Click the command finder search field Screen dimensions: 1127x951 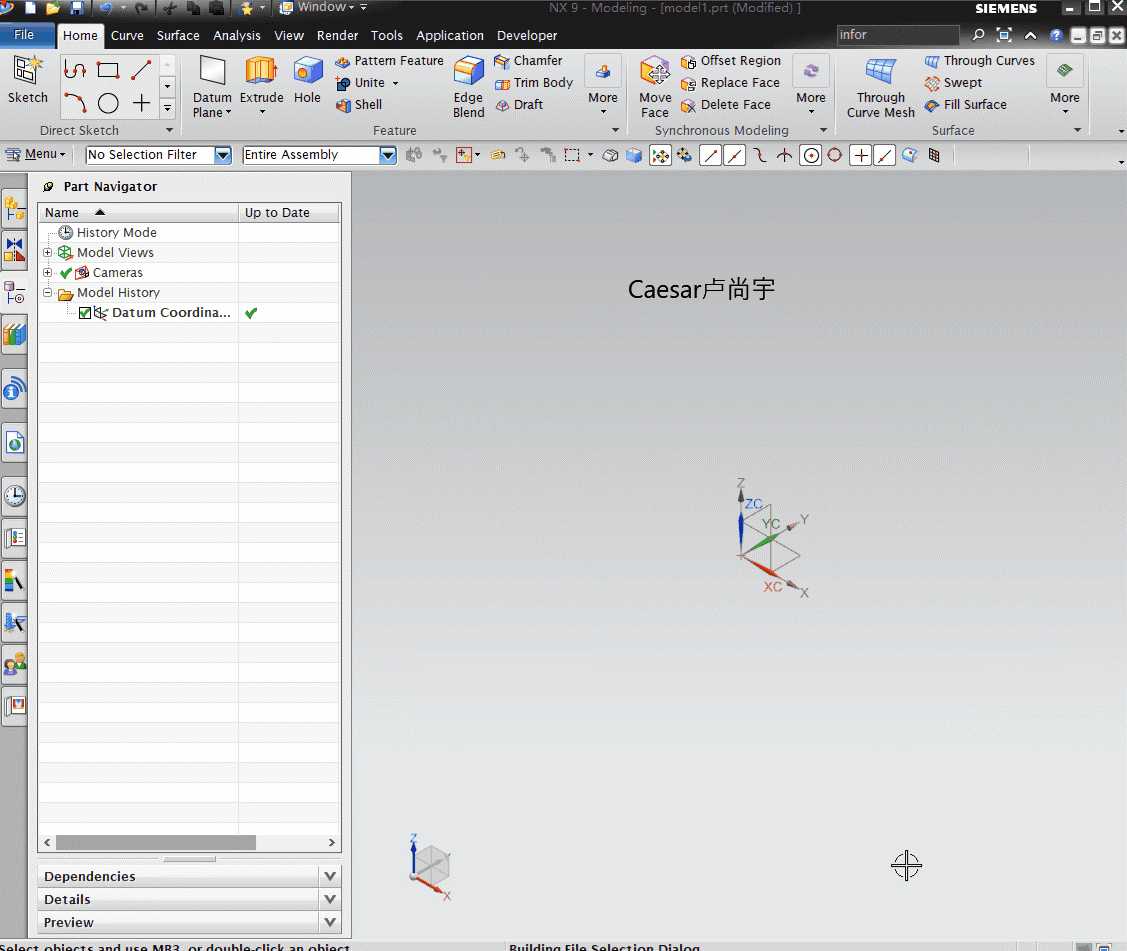coord(897,35)
